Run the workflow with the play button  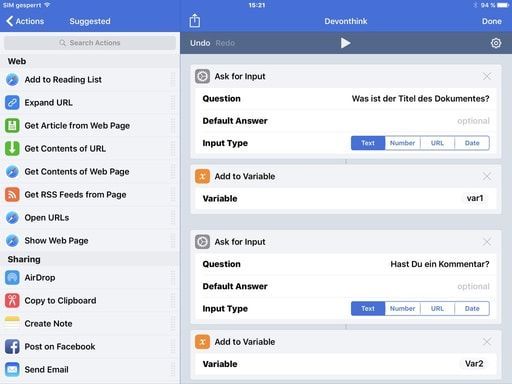click(x=345, y=43)
